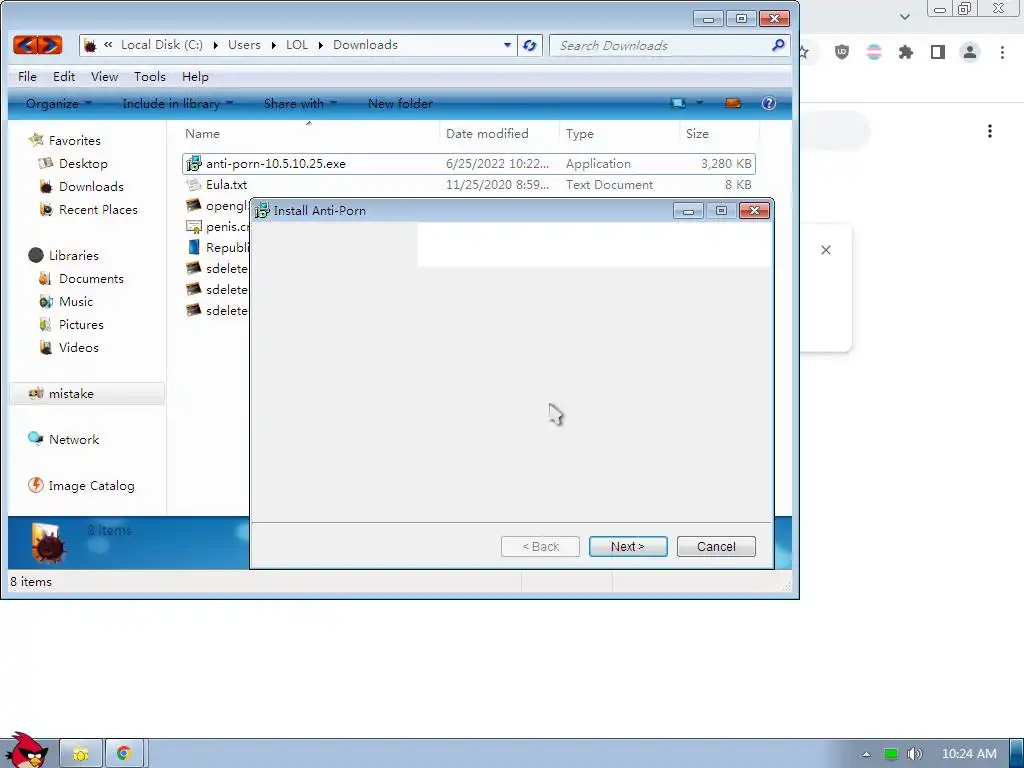Click the Search Downloads input field

pyautogui.click(x=669, y=45)
